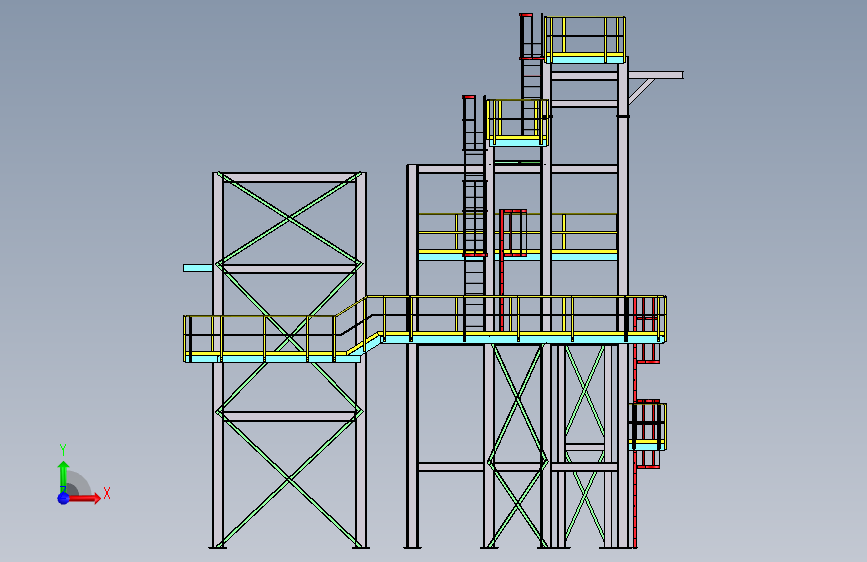Click the blue Z axis sphere of the triad
The image size is (867, 562).
coord(64,498)
